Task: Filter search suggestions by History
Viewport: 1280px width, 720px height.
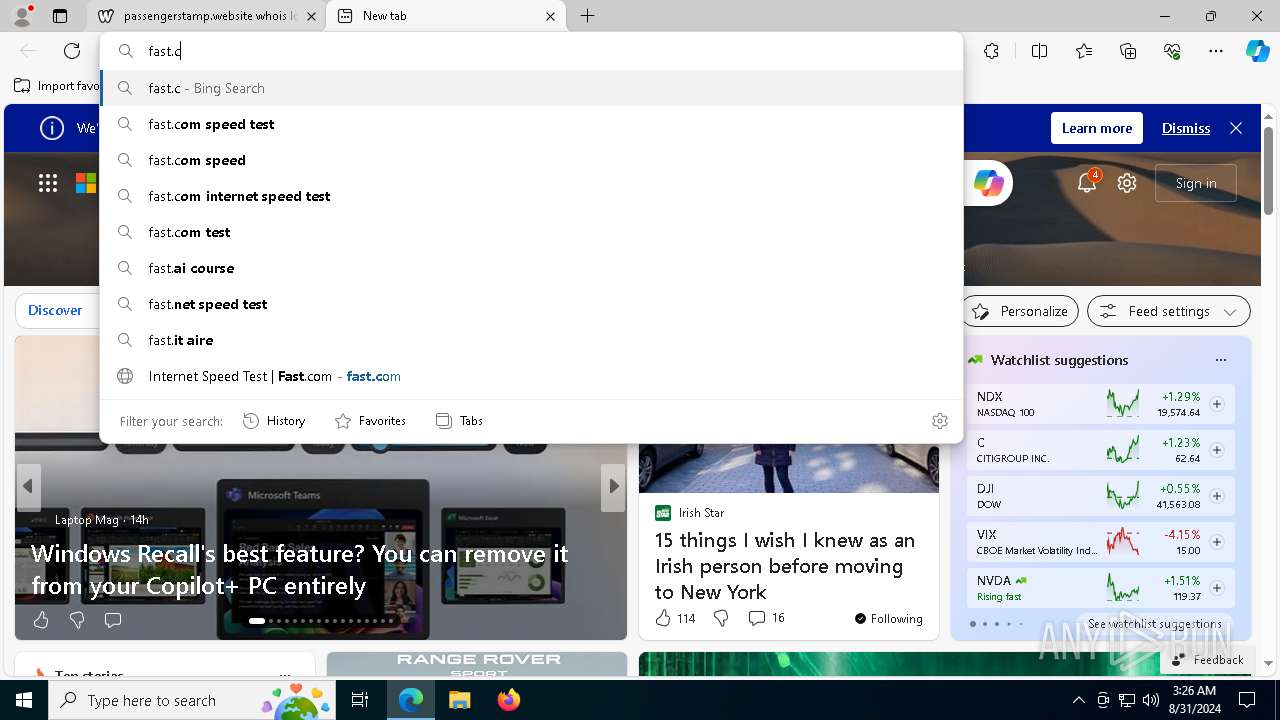Action: pos(274,421)
